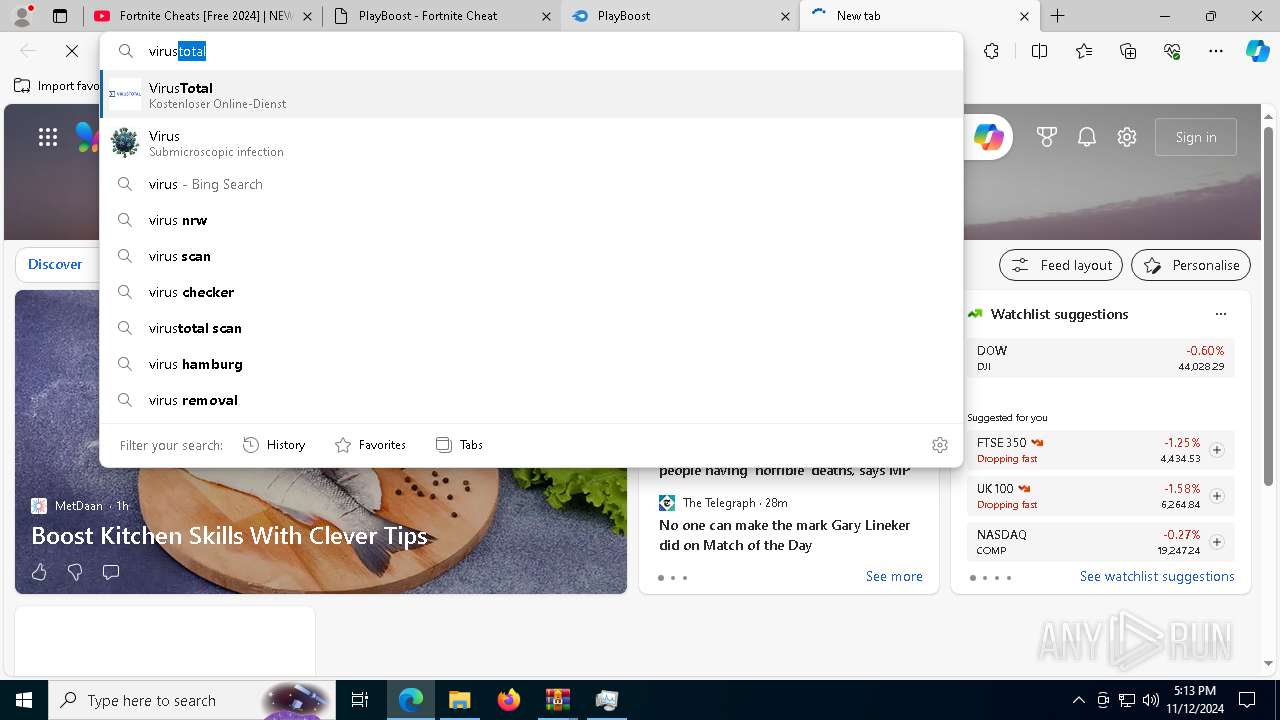Viewport: 1280px width, 720px height.
Task: Click the Sign in button
Action: pyautogui.click(x=1196, y=137)
